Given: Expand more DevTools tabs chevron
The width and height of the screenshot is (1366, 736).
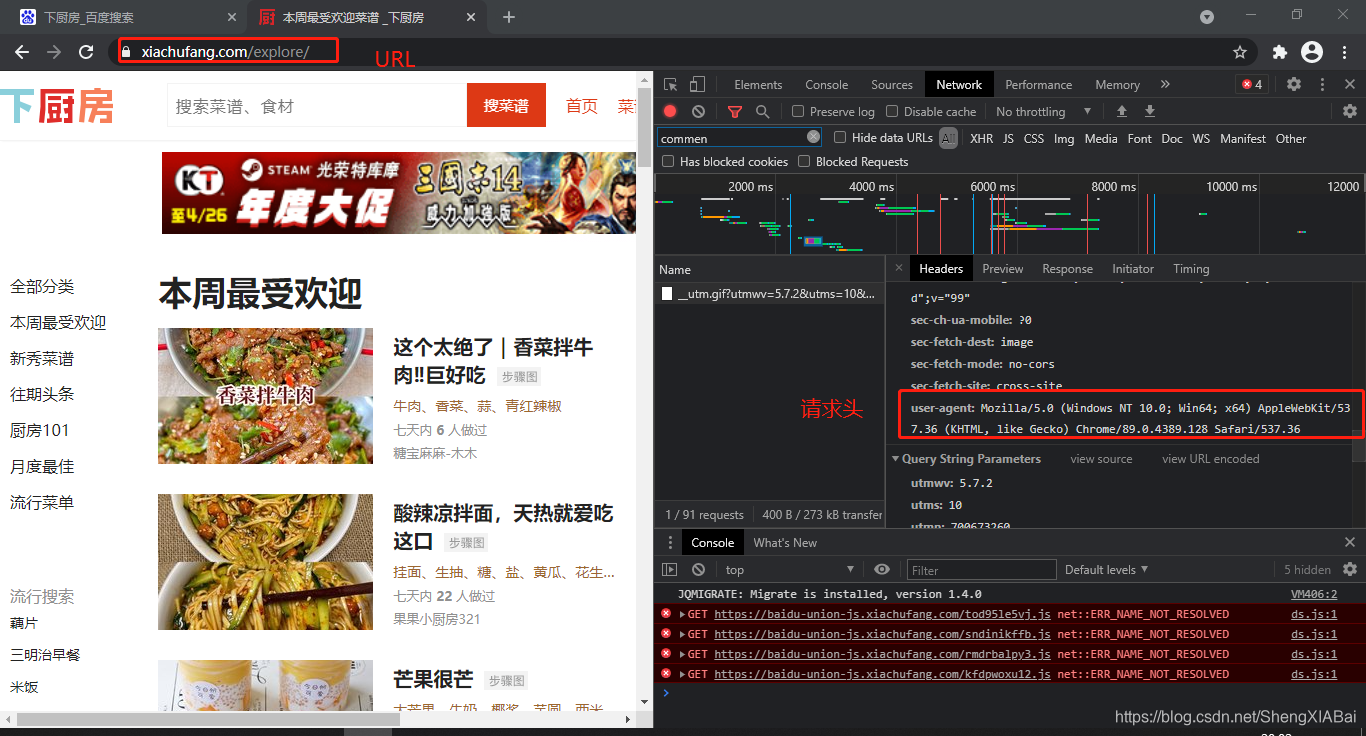Looking at the screenshot, I should point(1165,84).
